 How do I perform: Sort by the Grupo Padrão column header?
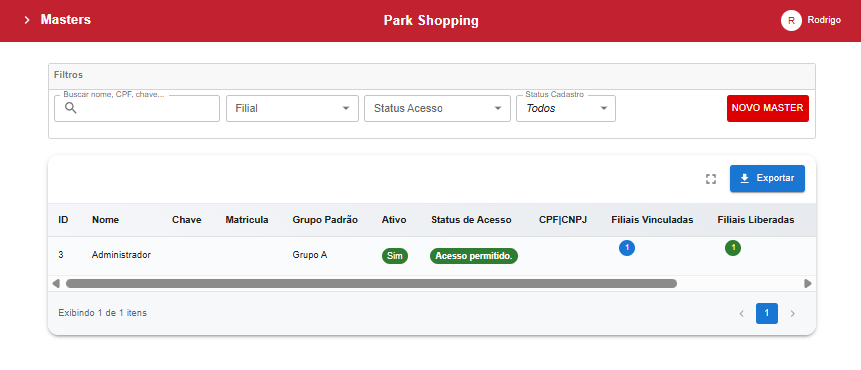(325, 220)
